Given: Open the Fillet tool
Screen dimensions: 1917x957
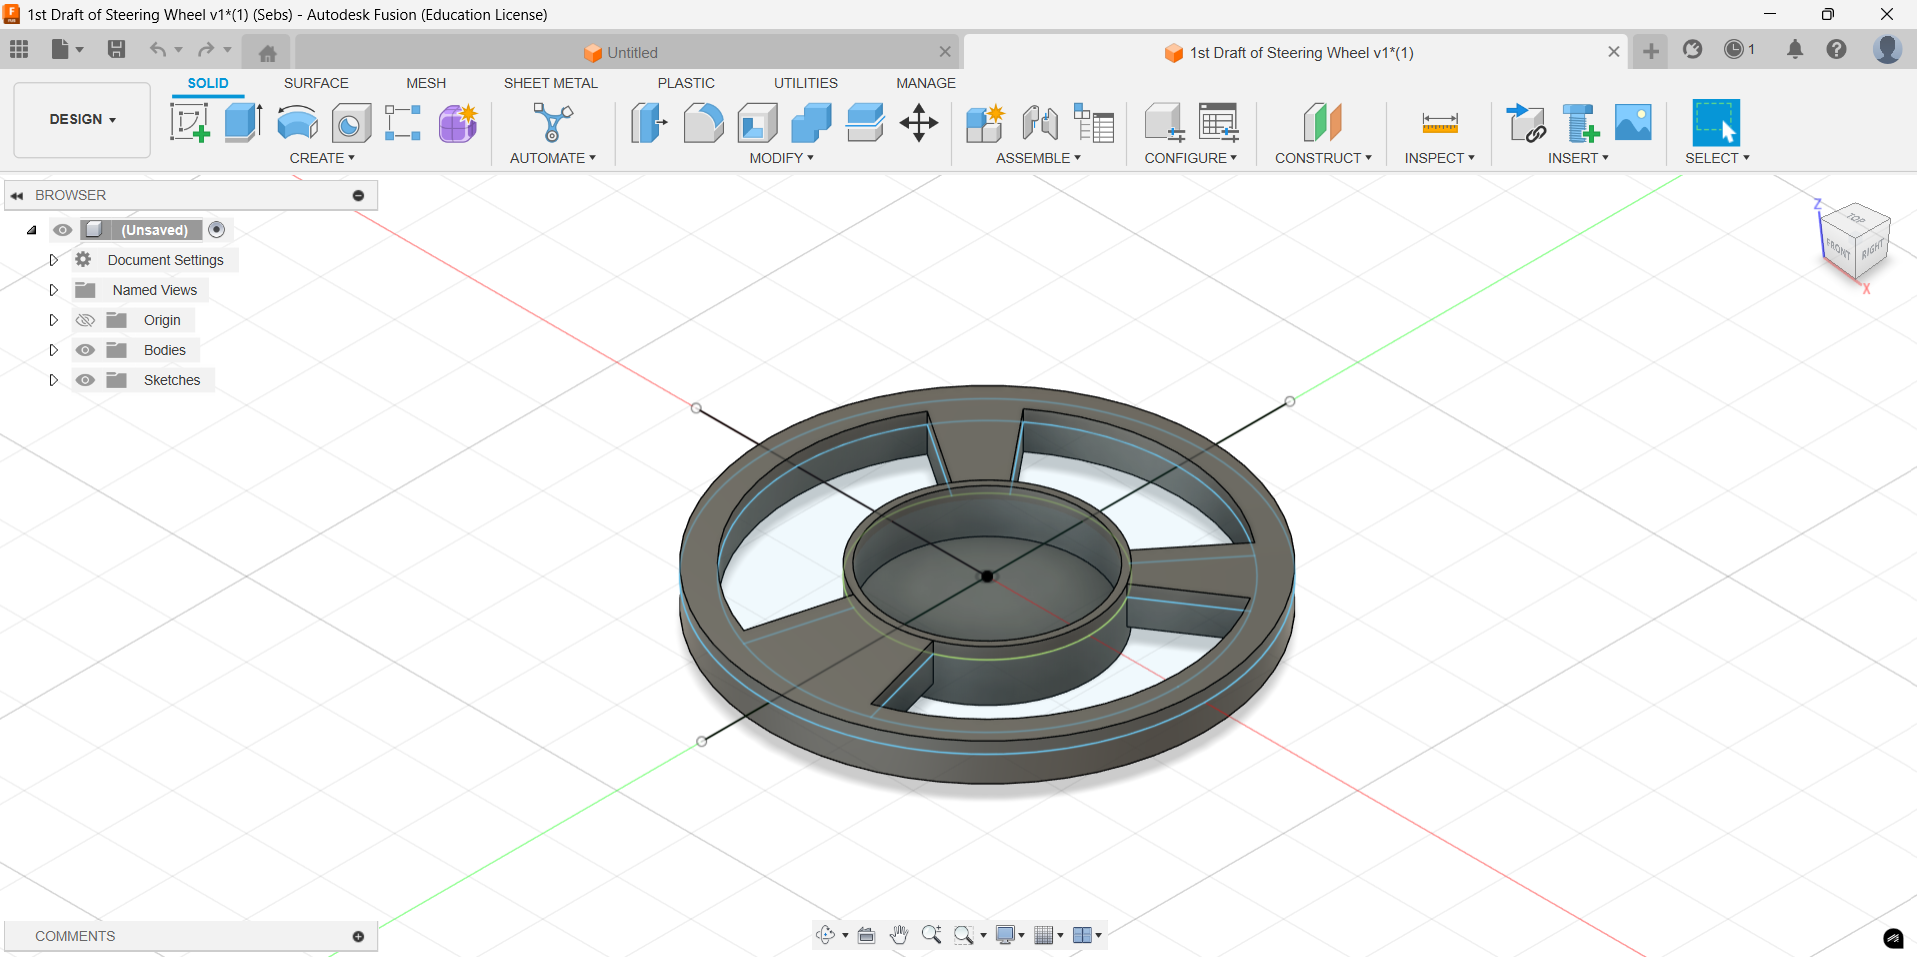Looking at the screenshot, I should [x=704, y=122].
